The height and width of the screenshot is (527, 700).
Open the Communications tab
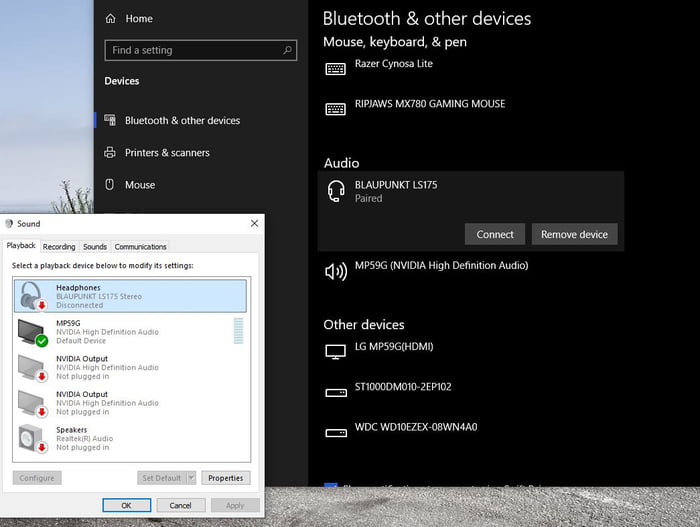click(140, 246)
